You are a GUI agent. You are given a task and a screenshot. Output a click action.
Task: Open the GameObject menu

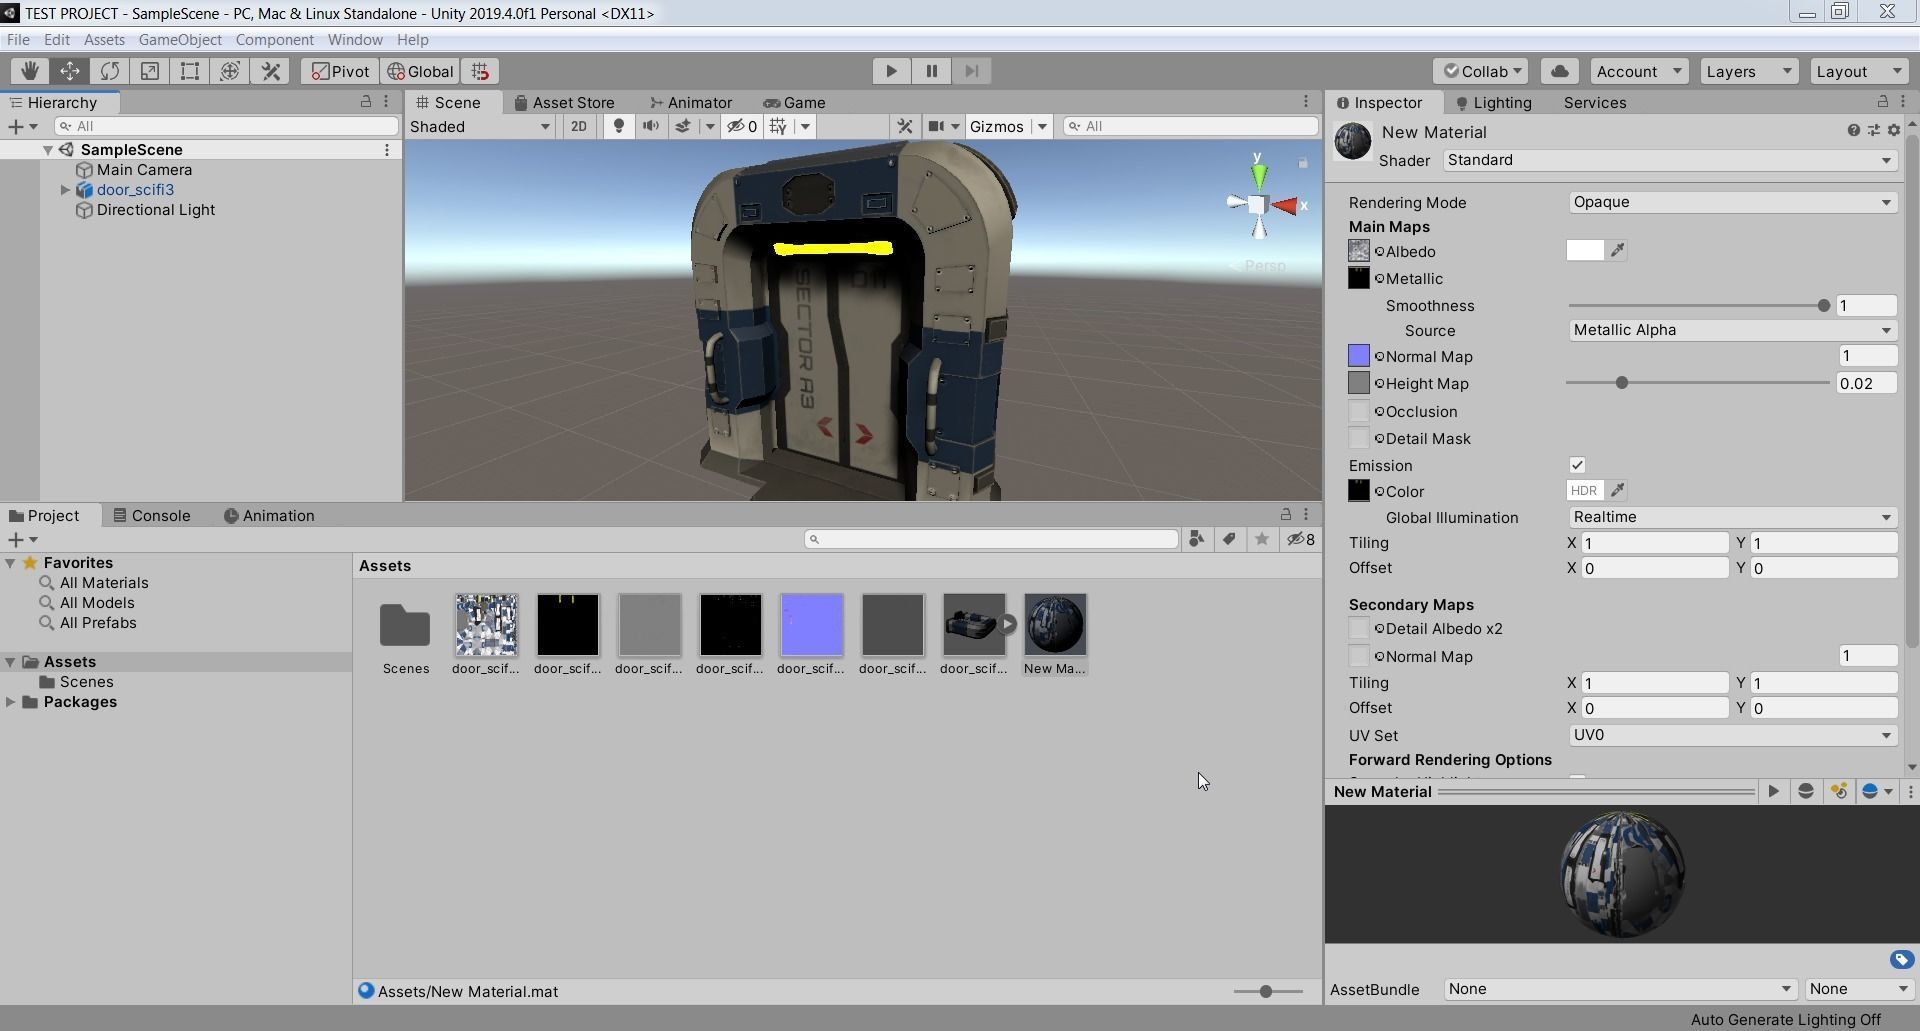180,40
